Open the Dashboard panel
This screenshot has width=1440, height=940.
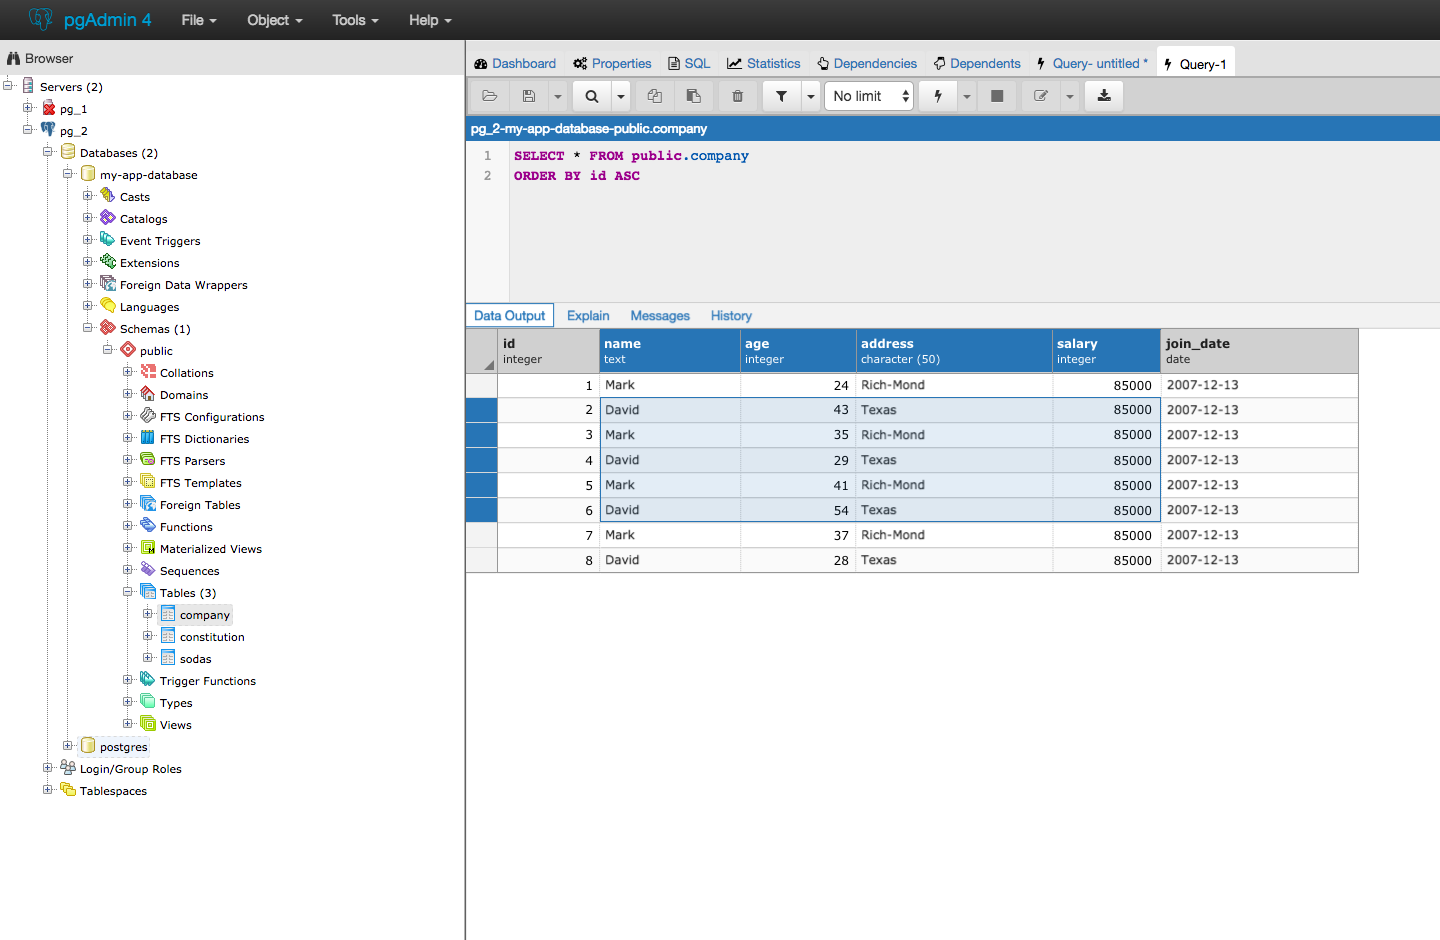coord(515,62)
